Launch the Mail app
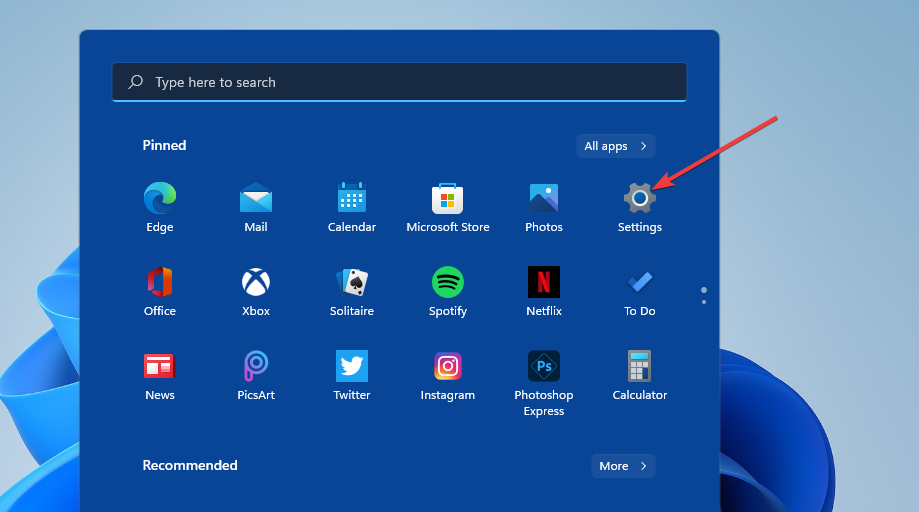This screenshot has height=512, width=919. tap(256, 207)
